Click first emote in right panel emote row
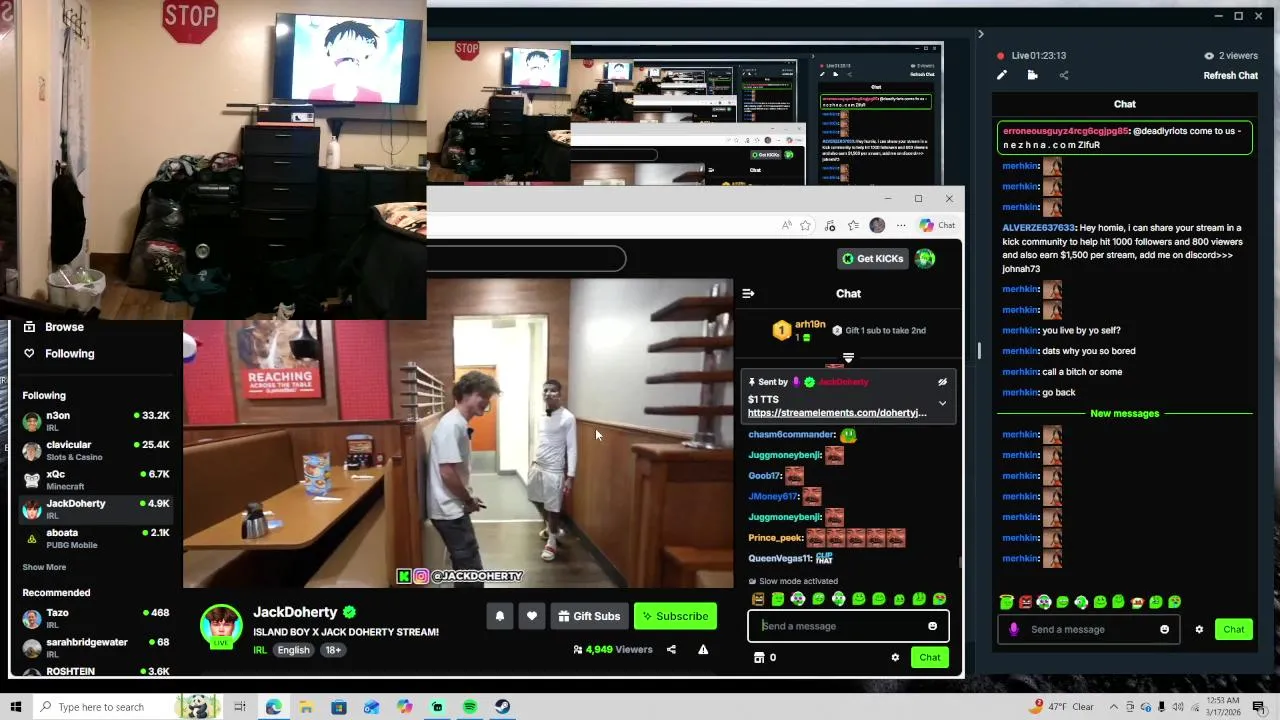This screenshot has width=1280, height=720. [1006, 602]
